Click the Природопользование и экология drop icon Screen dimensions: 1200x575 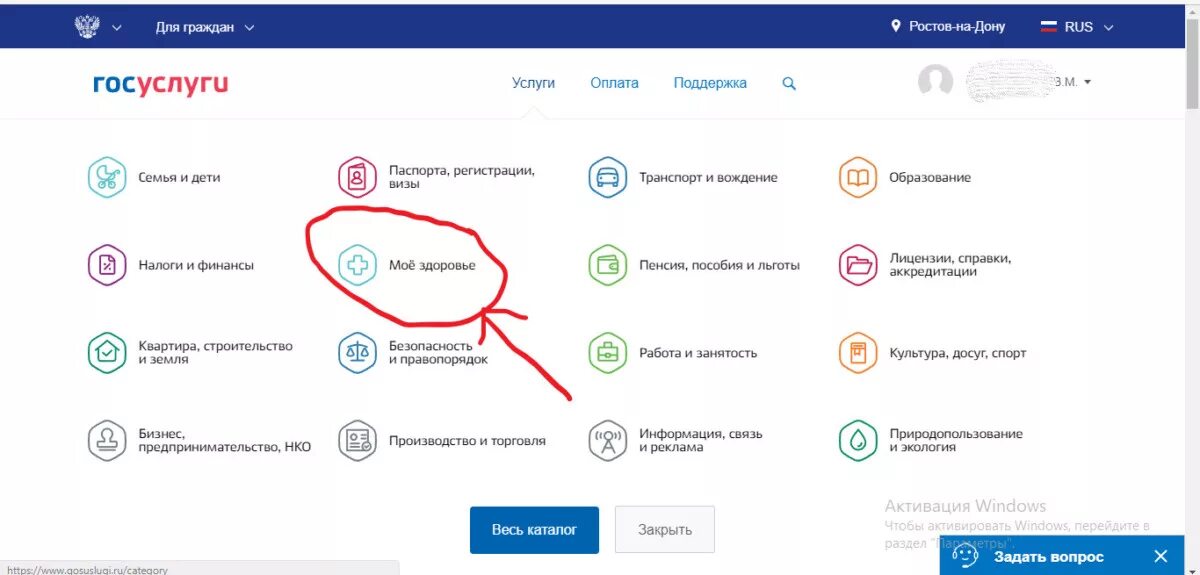(x=858, y=441)
